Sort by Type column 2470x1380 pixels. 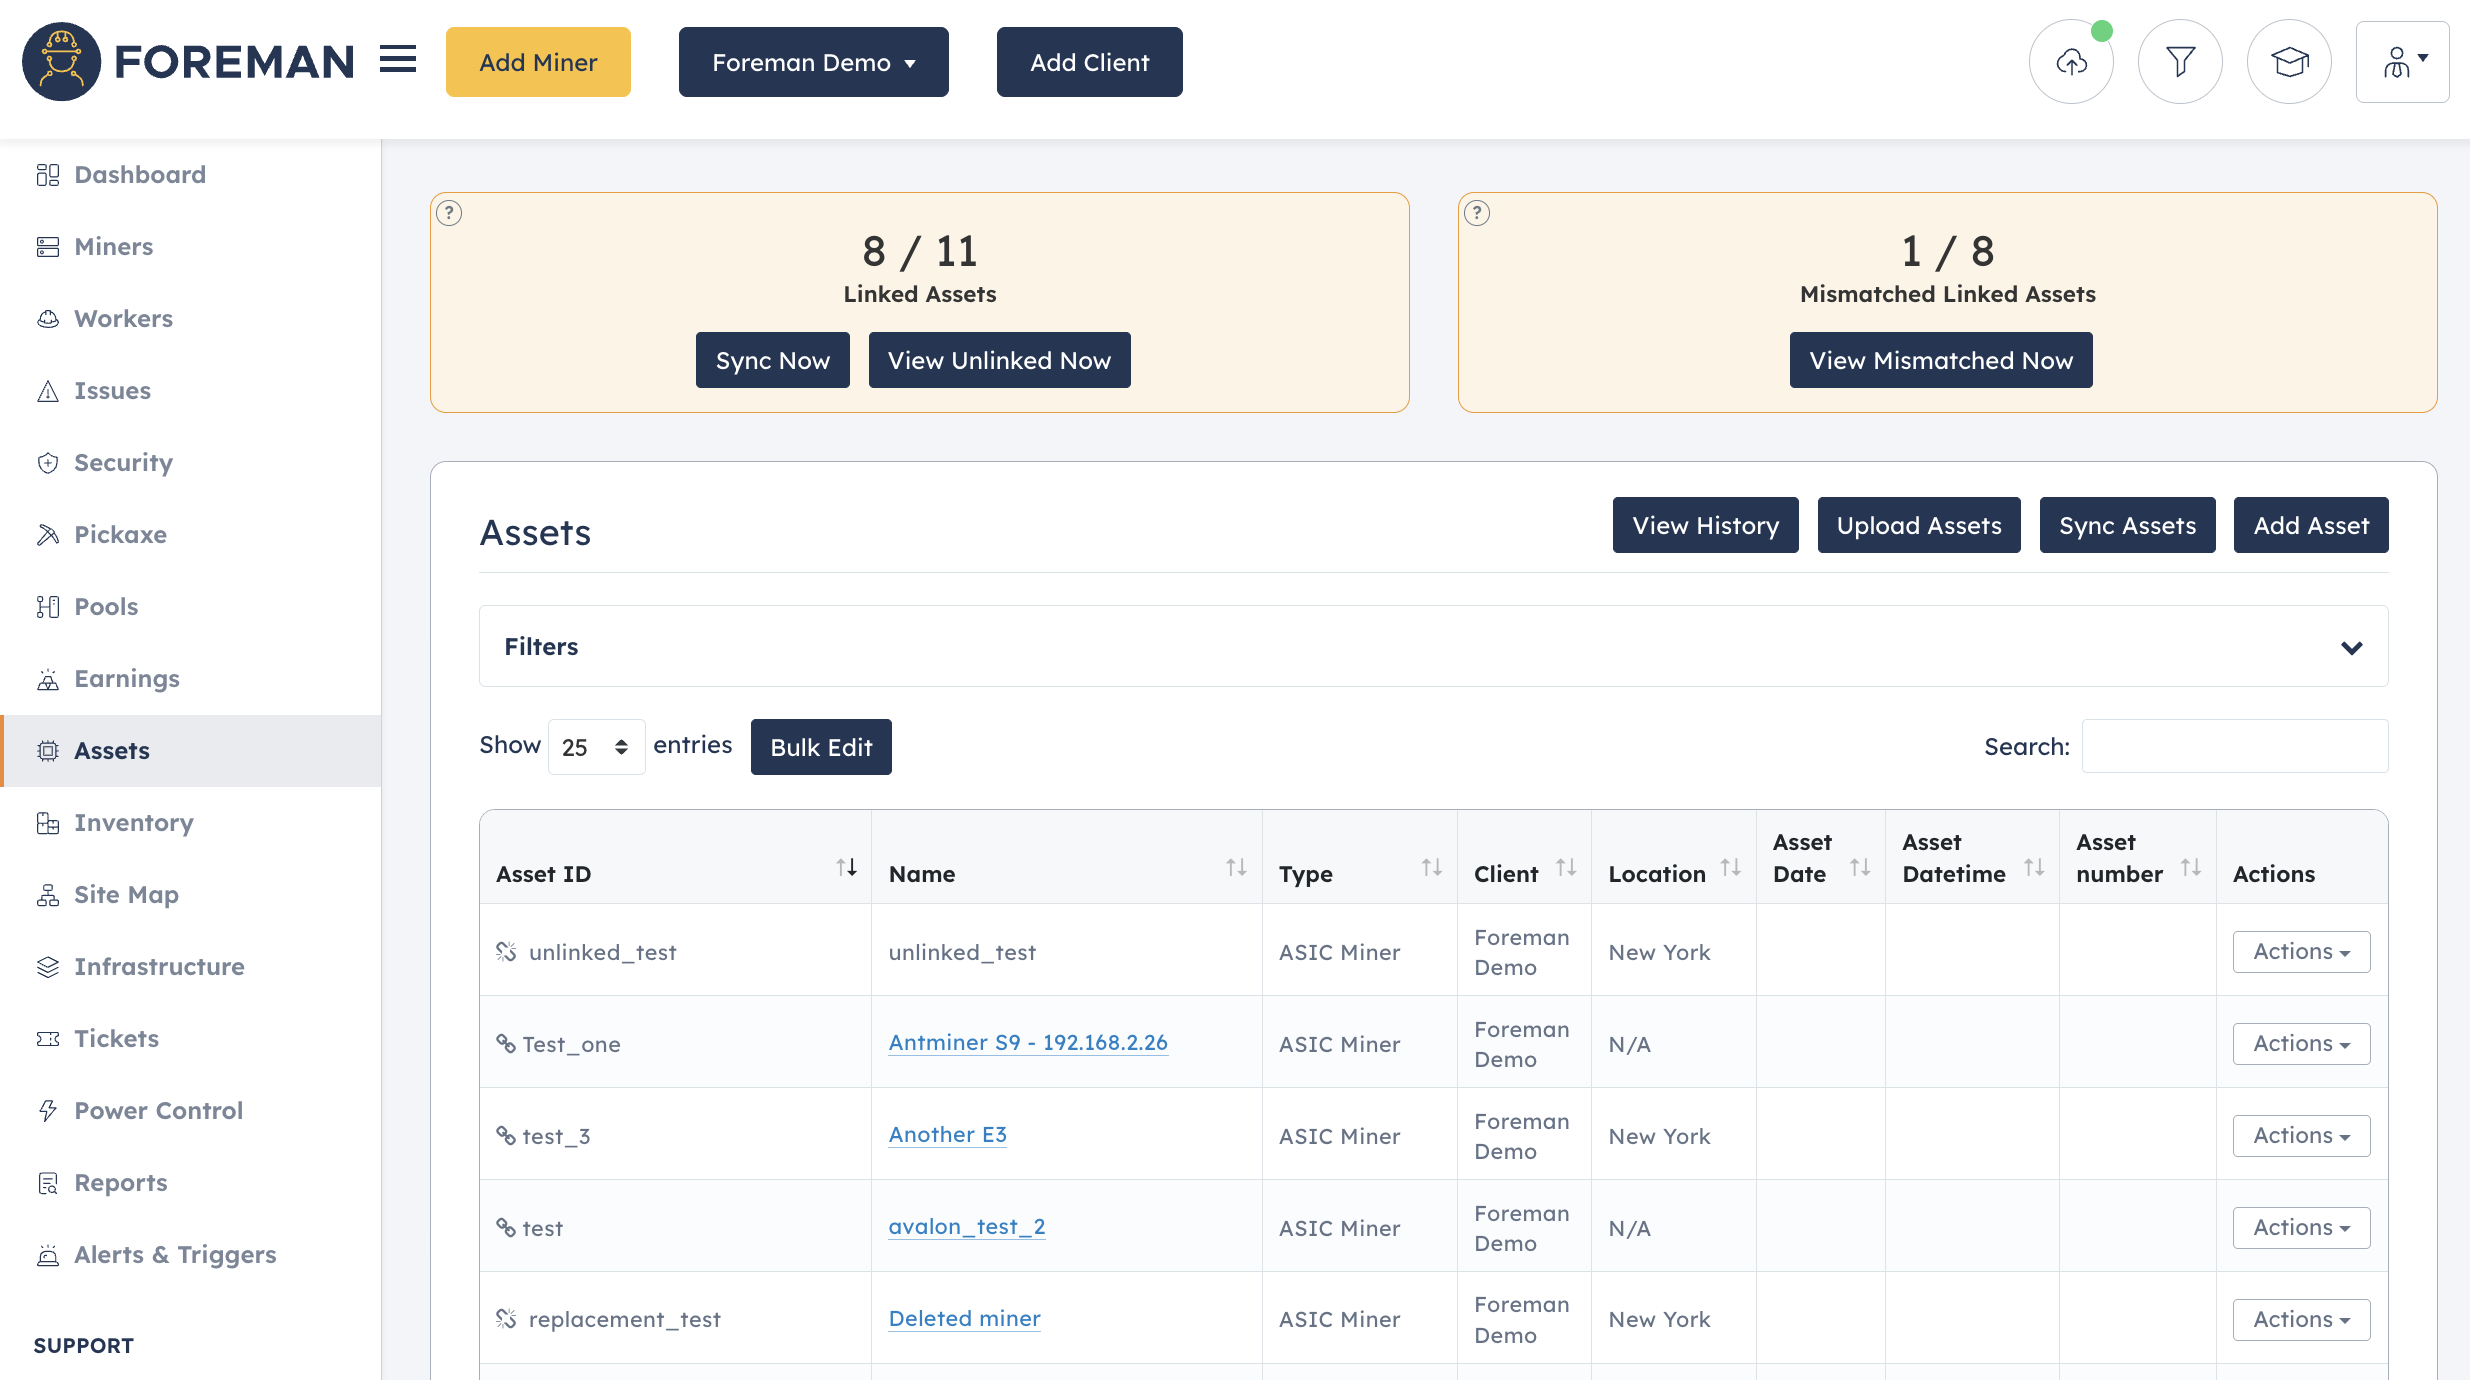click(x=1432, y=868)
